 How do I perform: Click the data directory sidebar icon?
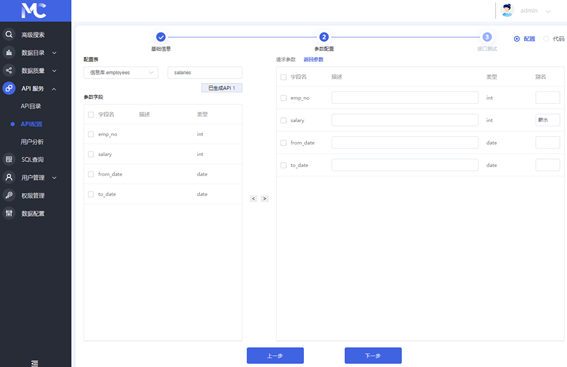(x=9, y=52)
